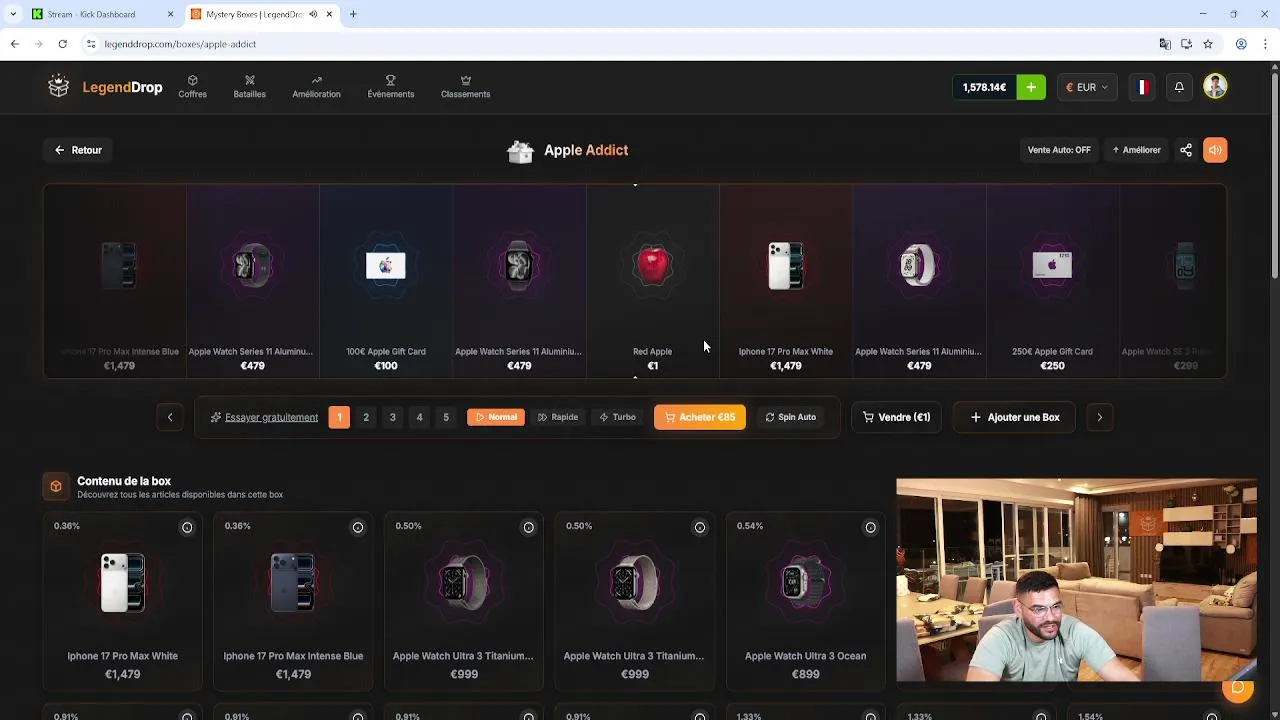Click Contenu de la box cube icon
This screenshot has width=1280, height=720.
point(56,486)
